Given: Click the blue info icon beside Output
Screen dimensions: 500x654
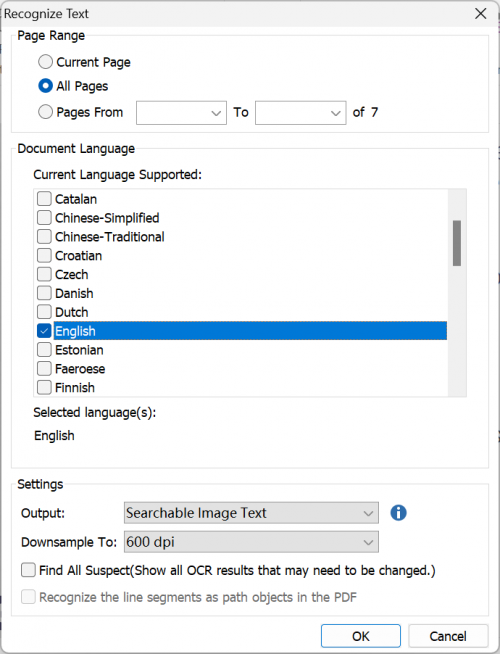Looking at the screenshot, I should point(398,513).
